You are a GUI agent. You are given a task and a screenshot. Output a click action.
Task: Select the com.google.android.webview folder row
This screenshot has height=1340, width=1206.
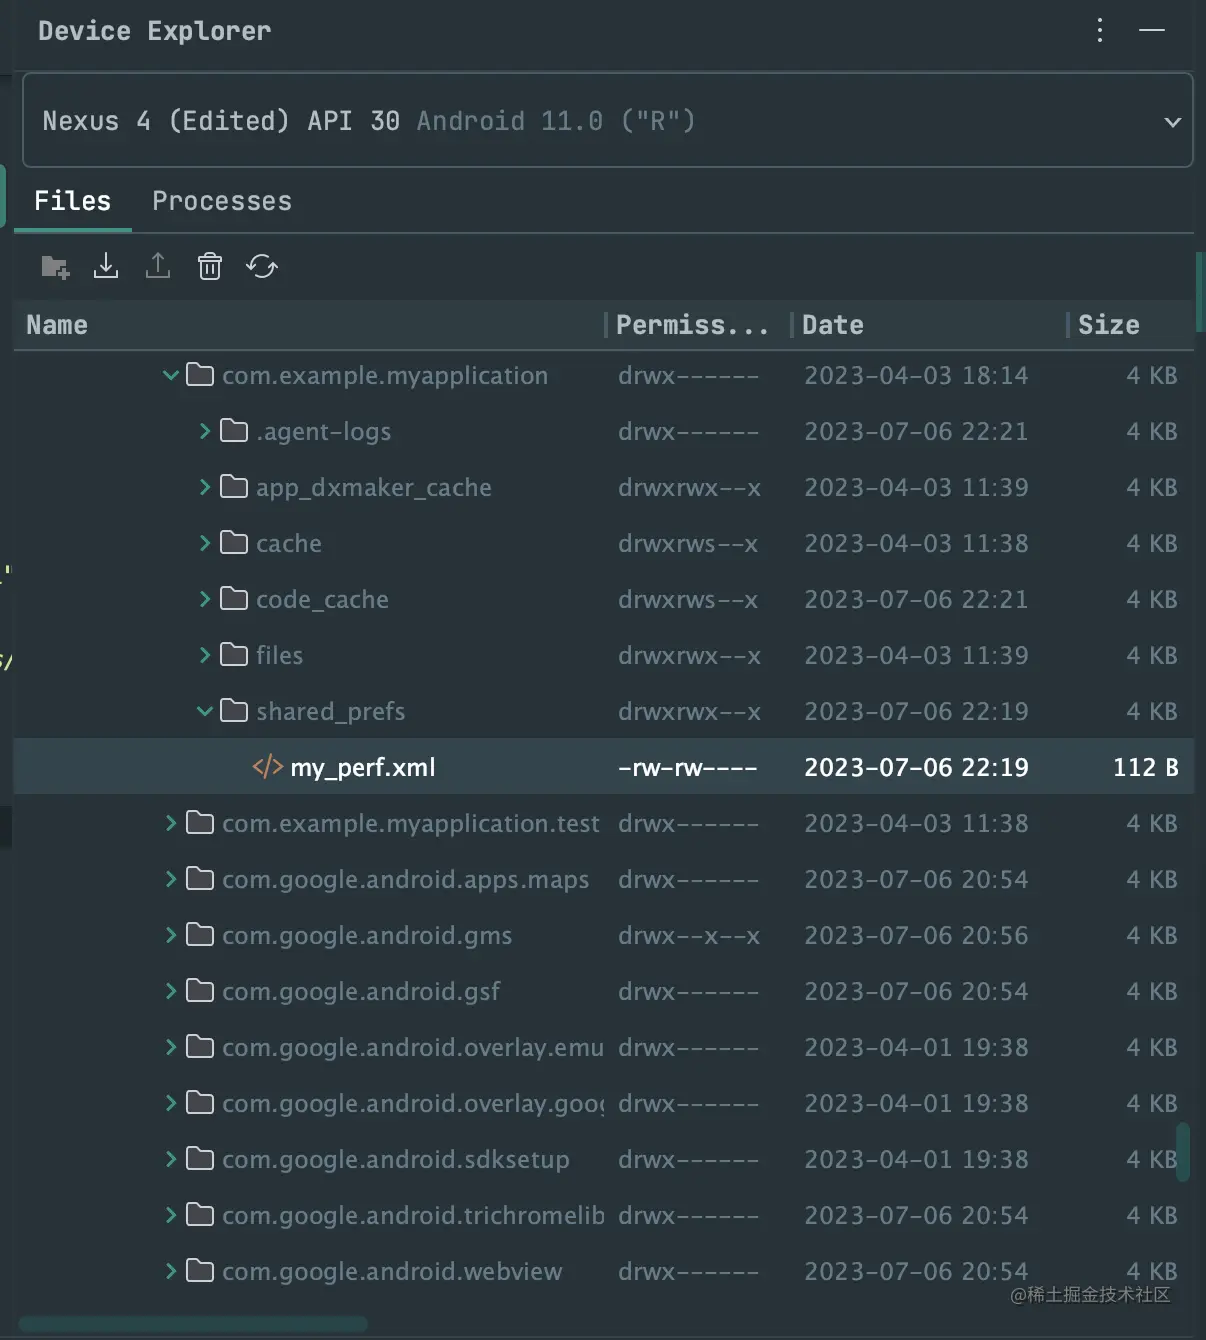[392, 1271]
